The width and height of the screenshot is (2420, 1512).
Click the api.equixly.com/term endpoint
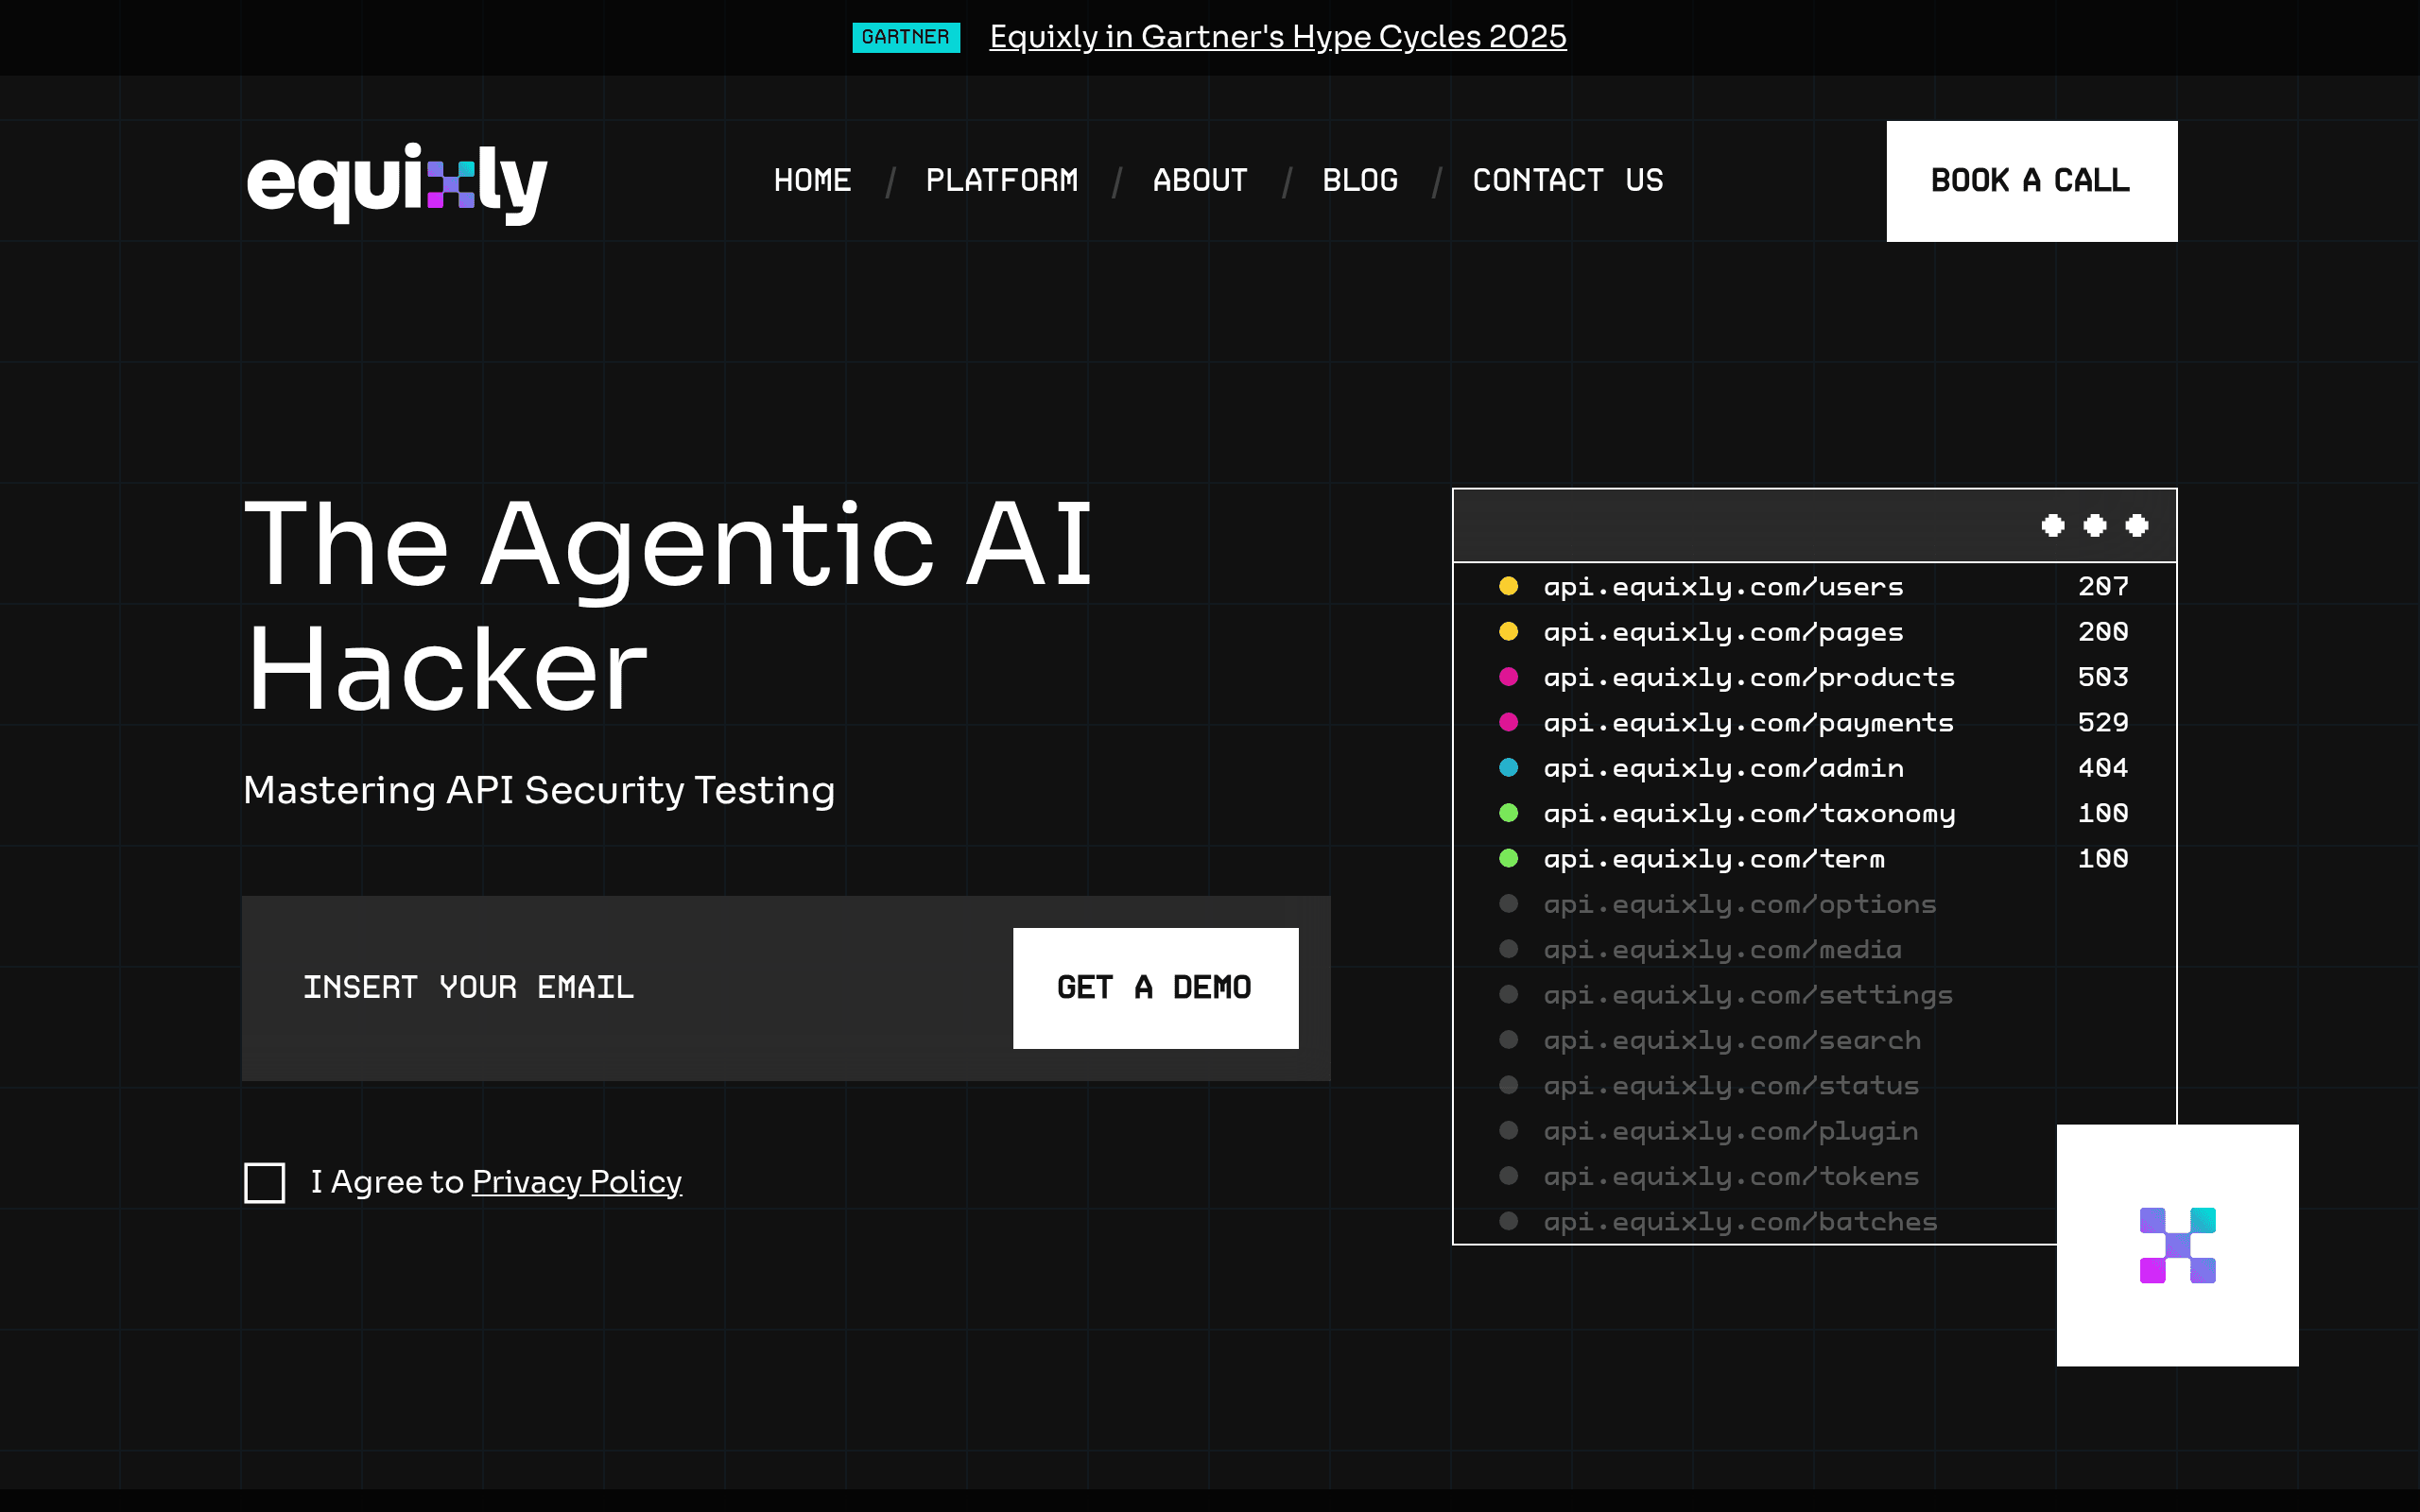[1714, 859]
